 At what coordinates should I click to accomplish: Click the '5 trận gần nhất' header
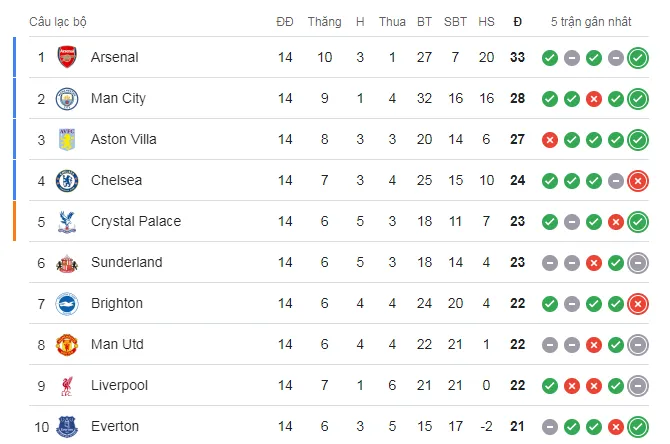pyautogui.click(x=590, y=21)
